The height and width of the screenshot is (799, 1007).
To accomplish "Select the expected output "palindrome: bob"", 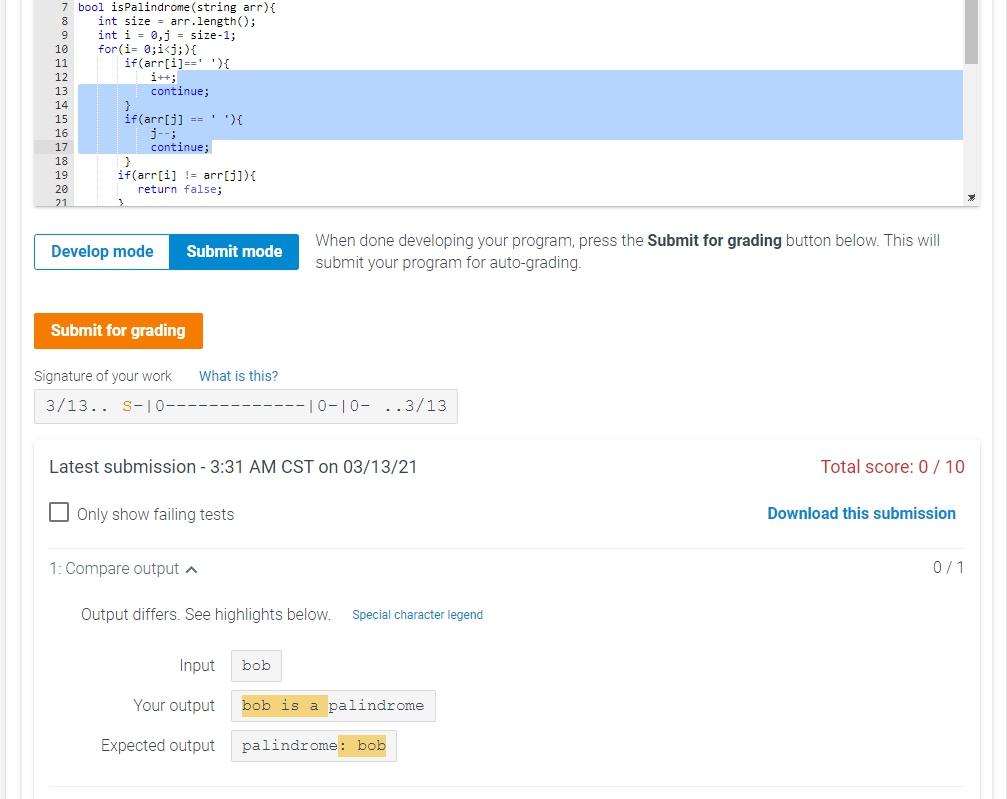I will pos(313,746).
